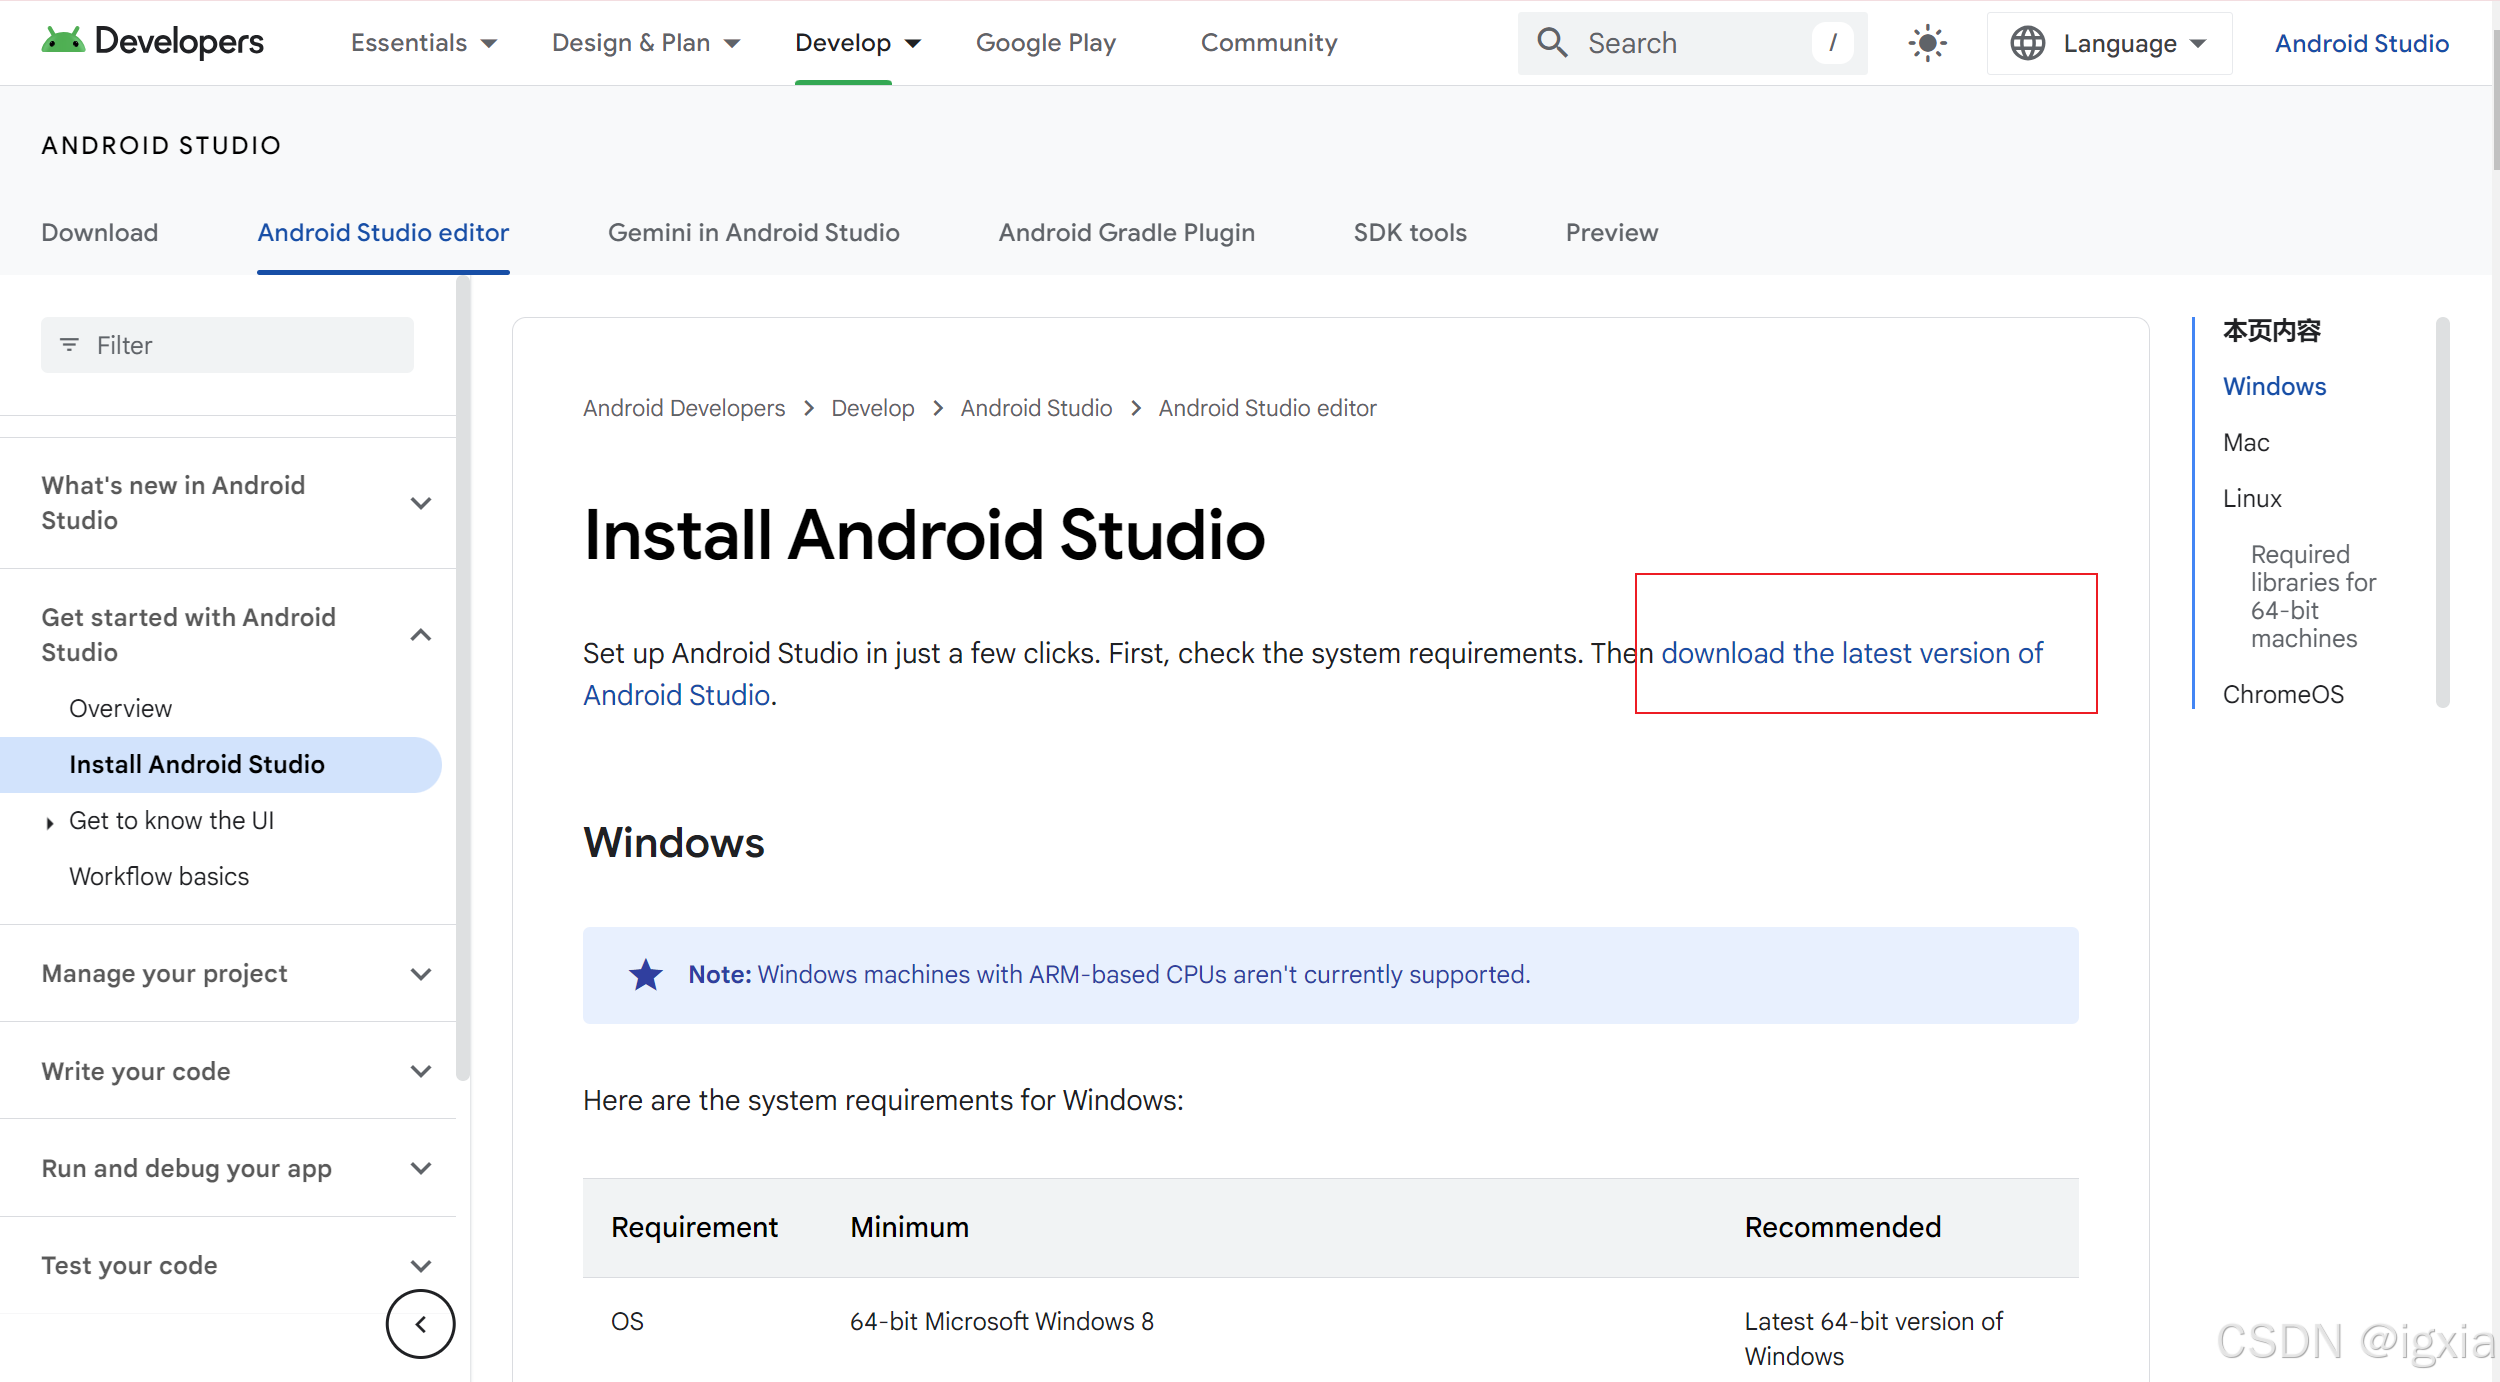Click the Android Studio link at top right
2500x1382 pixels.
[x=2362, y=43]
